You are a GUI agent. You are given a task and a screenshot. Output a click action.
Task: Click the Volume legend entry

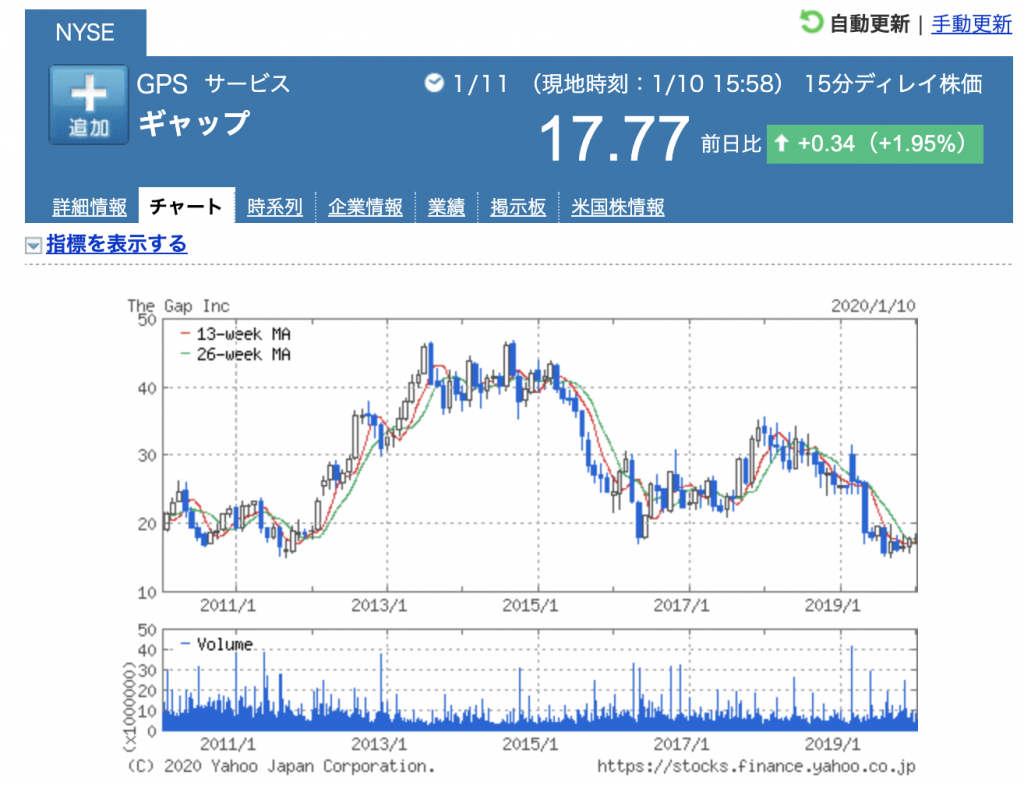point(217,644)
